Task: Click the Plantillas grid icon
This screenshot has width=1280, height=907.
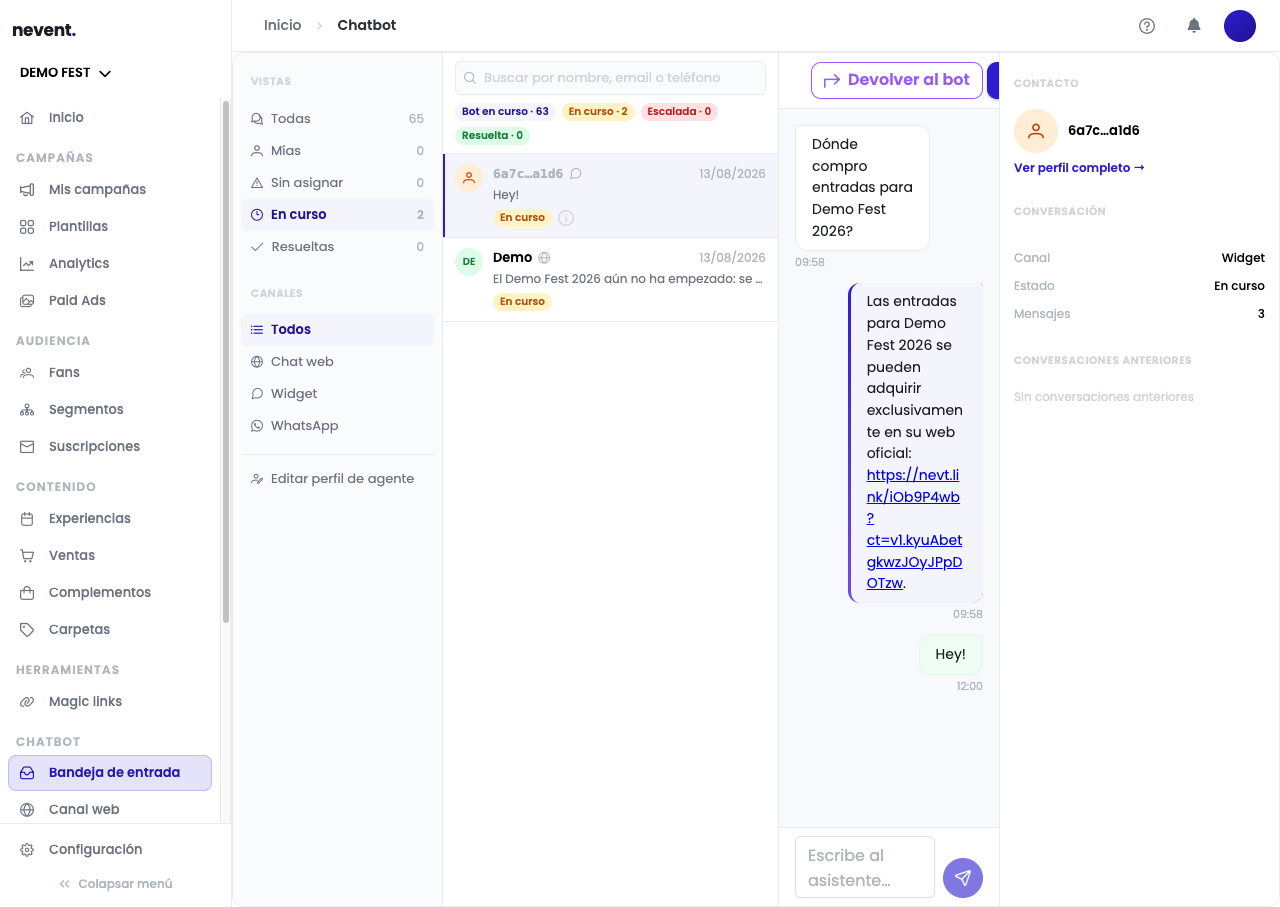Action: pos(27,227)
